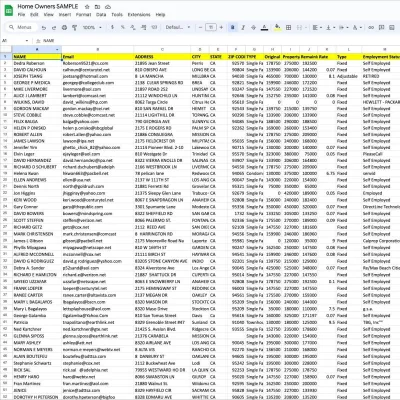400x400 pixels.
Task: Select the RICHARD GETZ cell
Action: click(37, 227)
